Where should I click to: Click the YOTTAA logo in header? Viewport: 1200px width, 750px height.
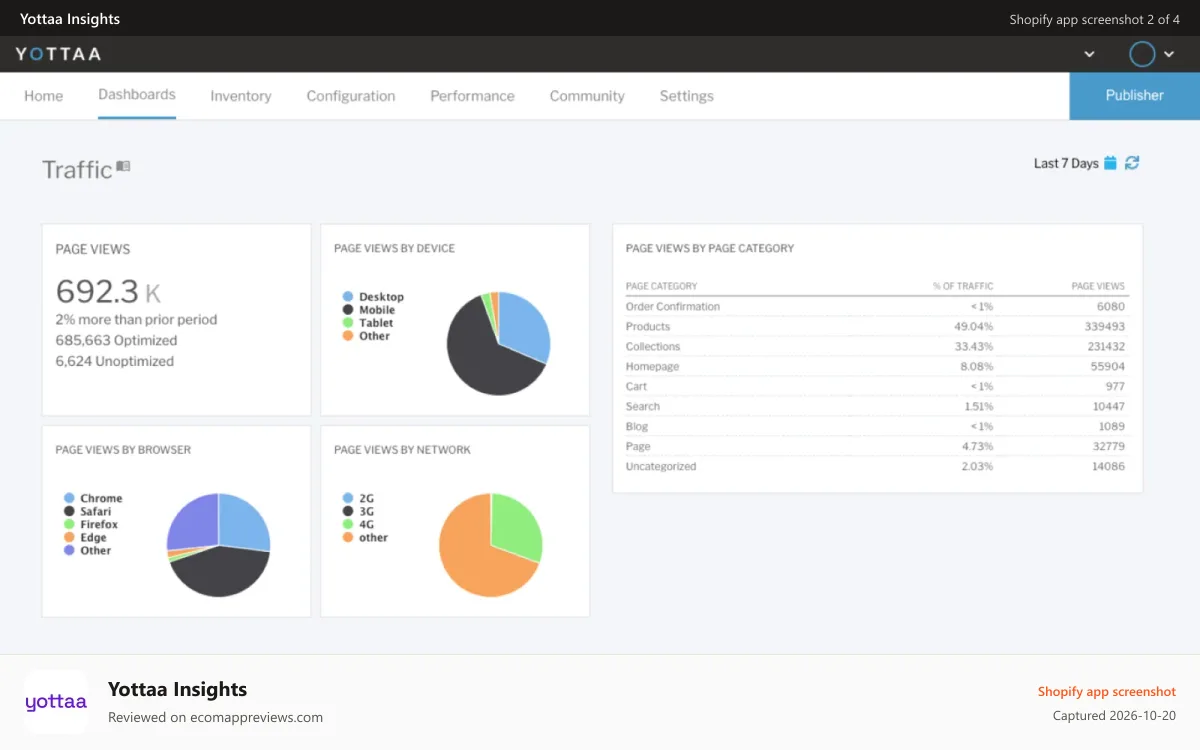click(58, 54)
